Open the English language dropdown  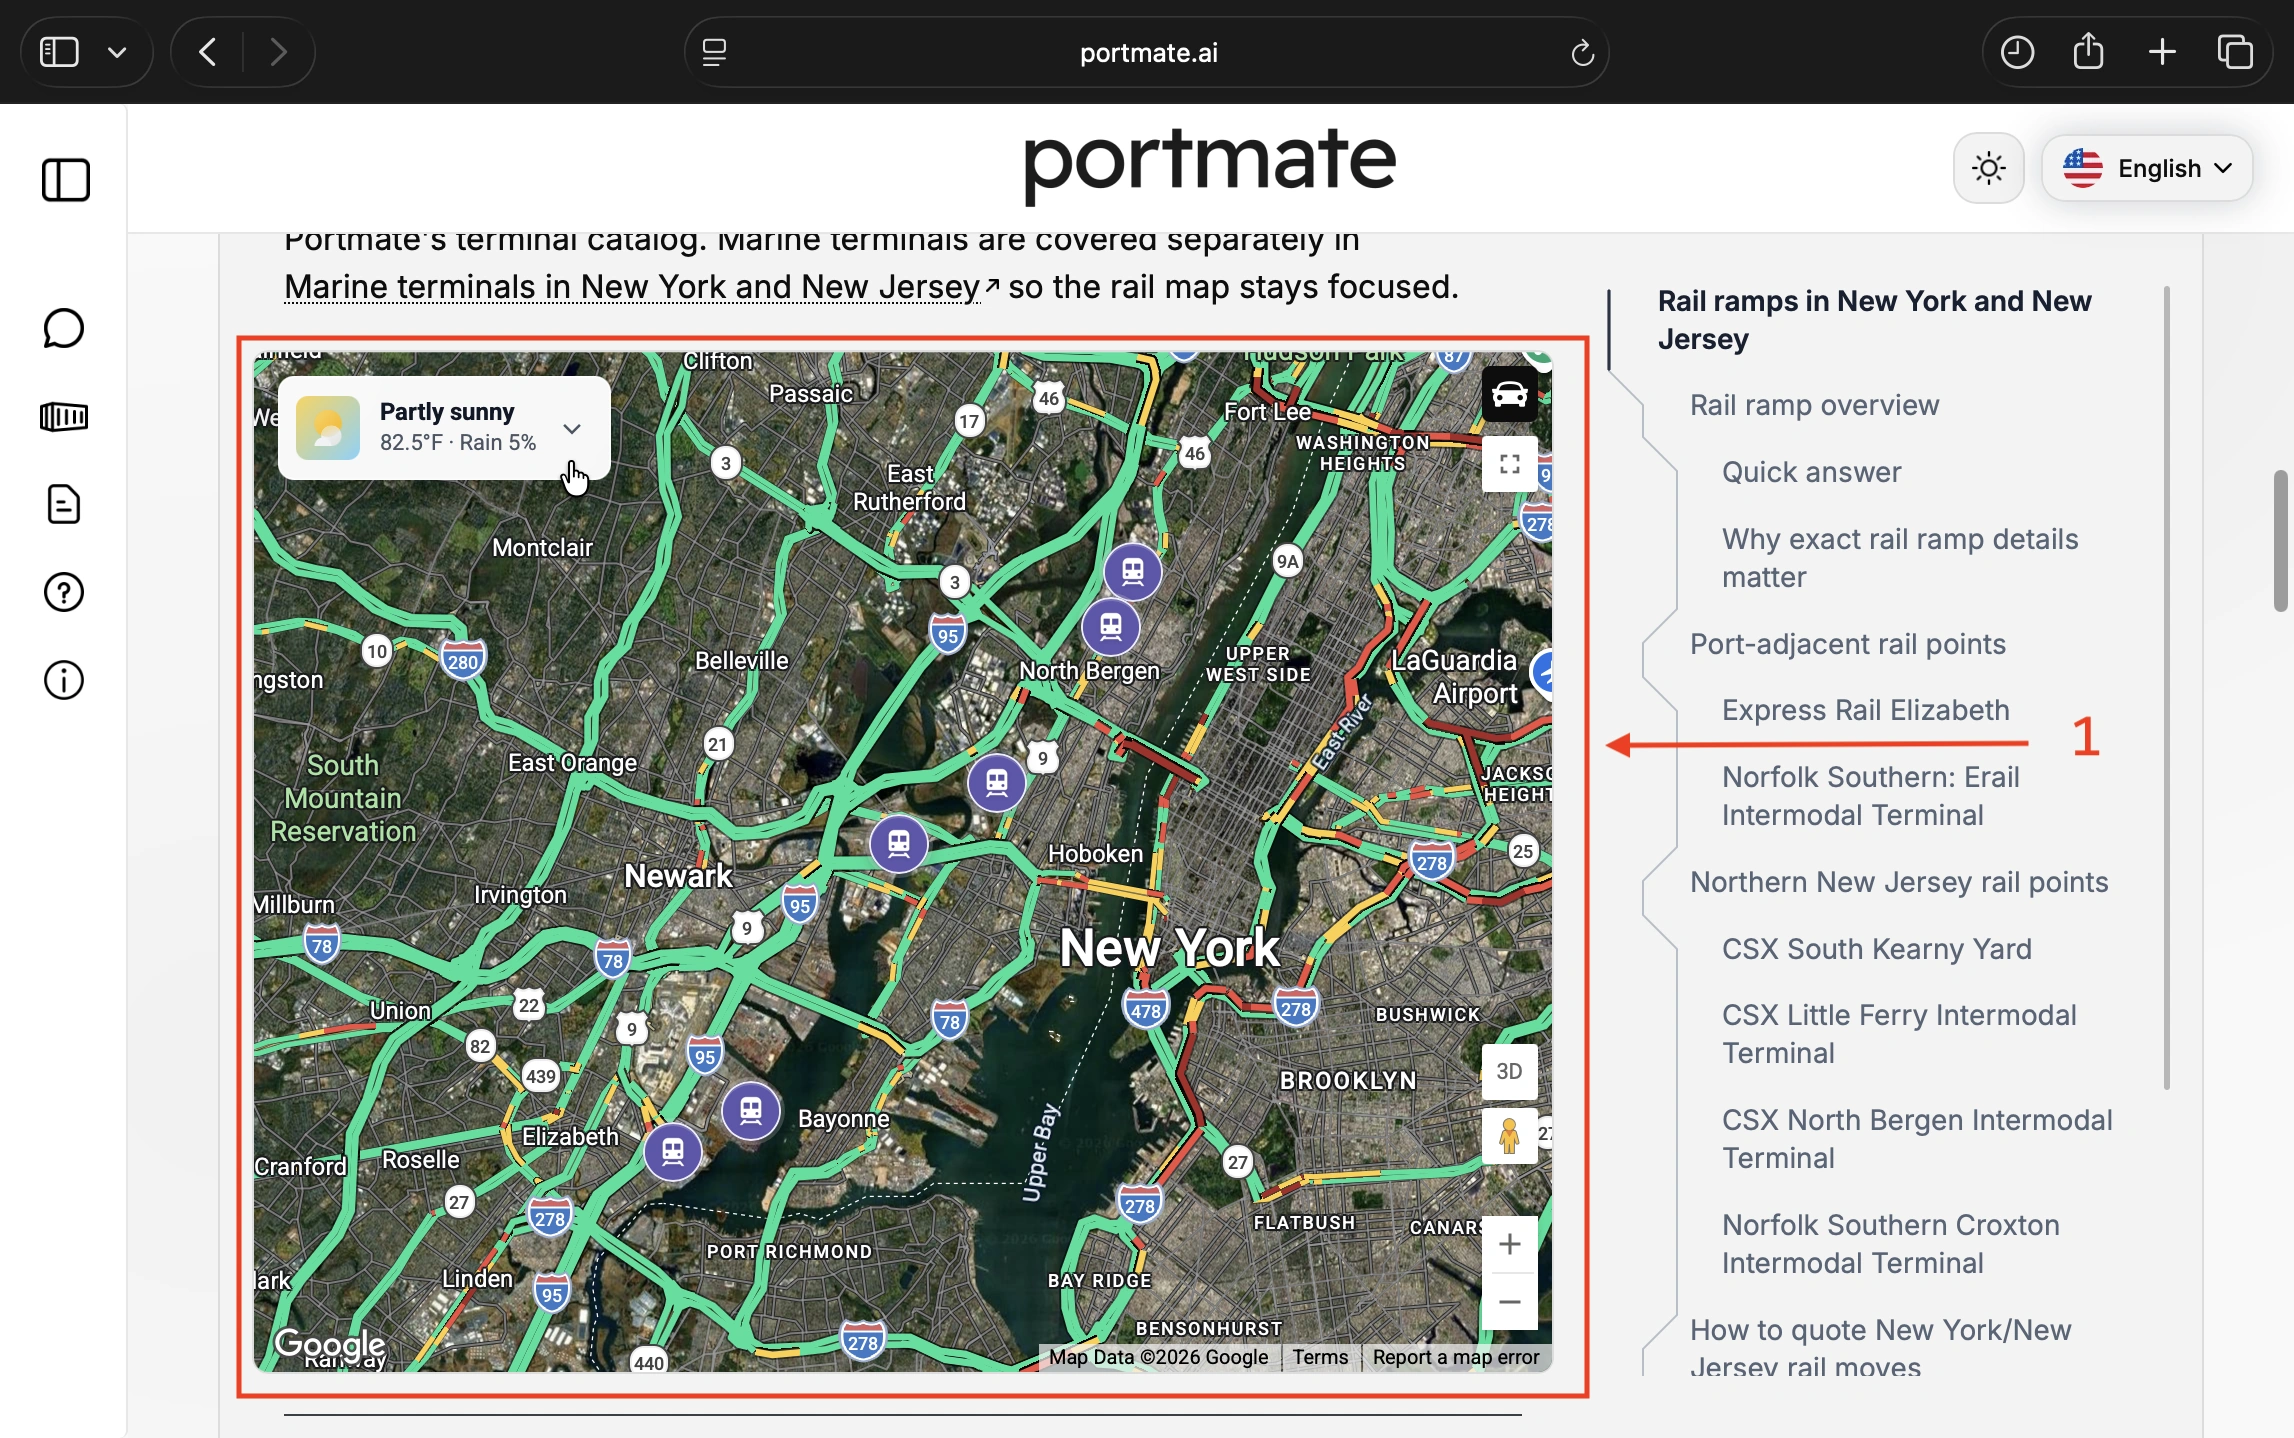tap(2147, 168)
